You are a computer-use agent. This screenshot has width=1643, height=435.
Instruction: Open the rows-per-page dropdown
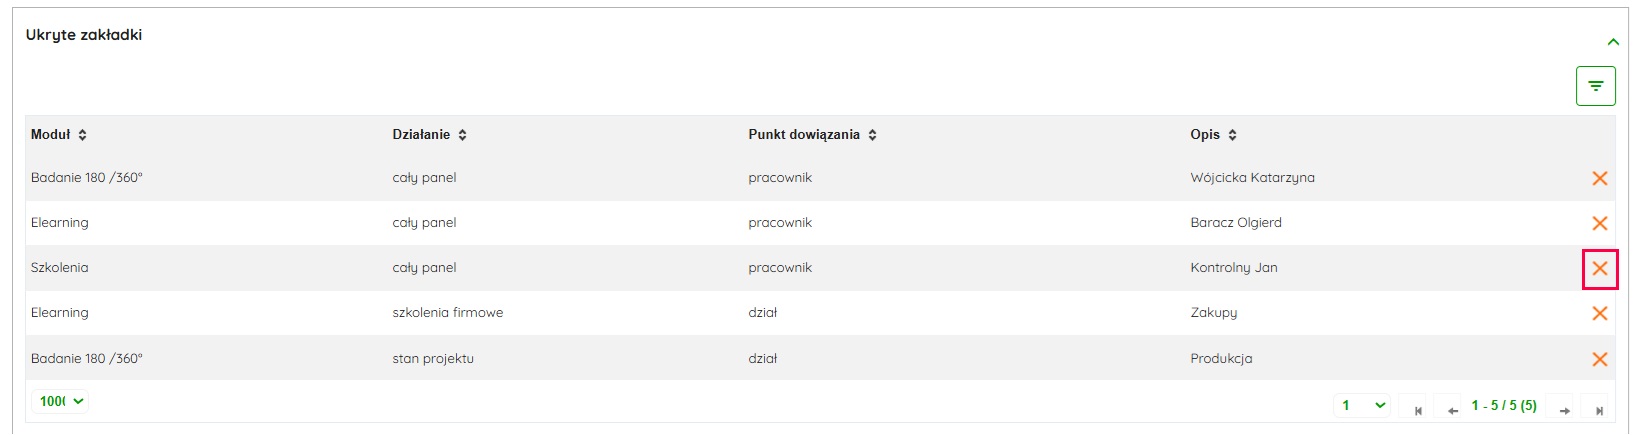(61, 401)
